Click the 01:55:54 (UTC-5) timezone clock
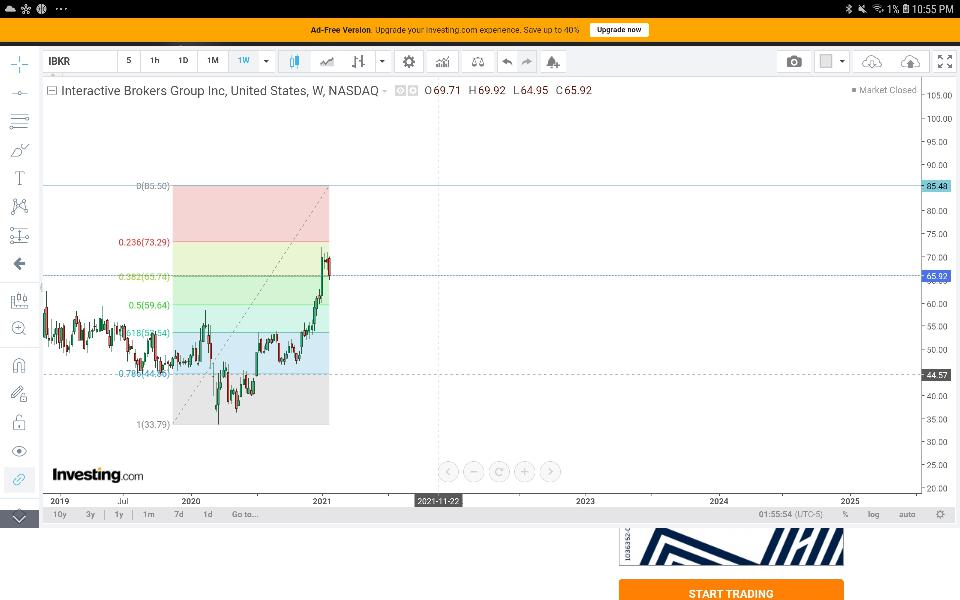 point(790,514)
